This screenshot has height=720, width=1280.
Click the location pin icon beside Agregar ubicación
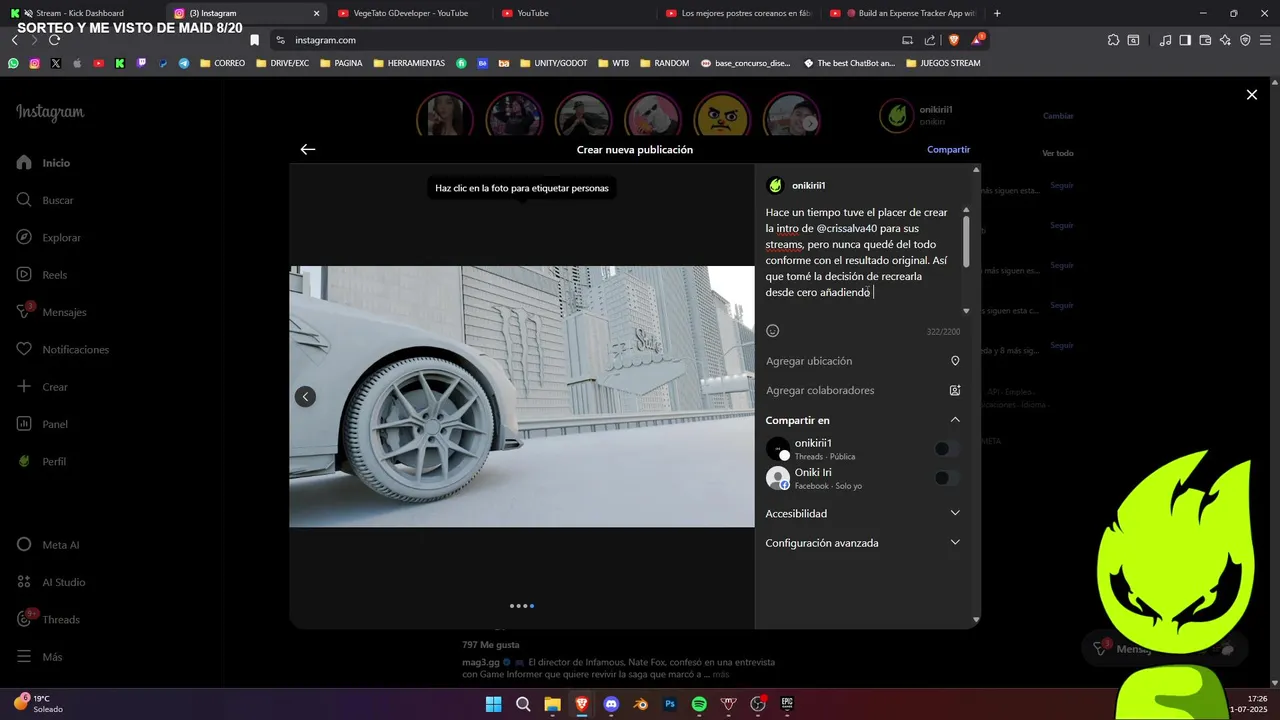(955, 361)
